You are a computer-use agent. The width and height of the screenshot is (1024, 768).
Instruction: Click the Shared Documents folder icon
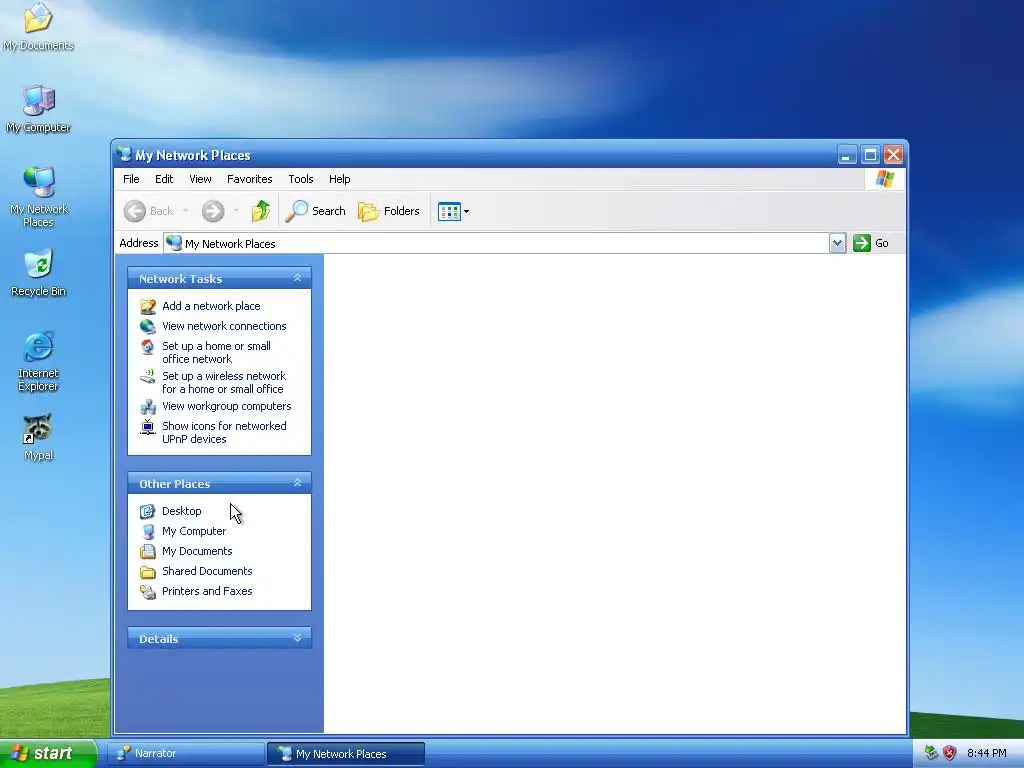tap(148, 572)
